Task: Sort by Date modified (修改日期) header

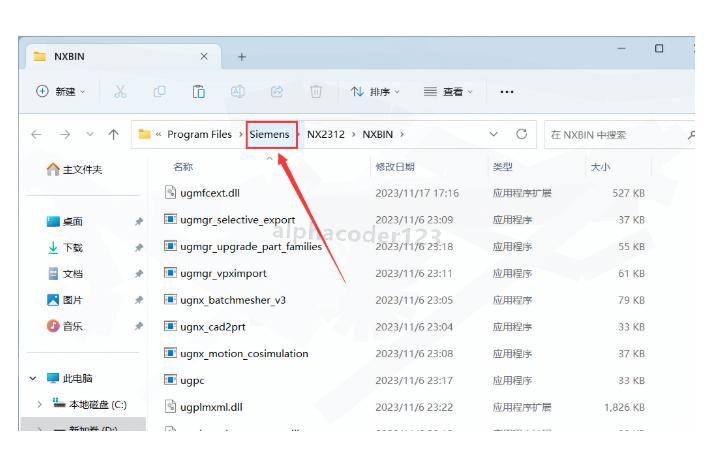Action: [x=395, y=167]
